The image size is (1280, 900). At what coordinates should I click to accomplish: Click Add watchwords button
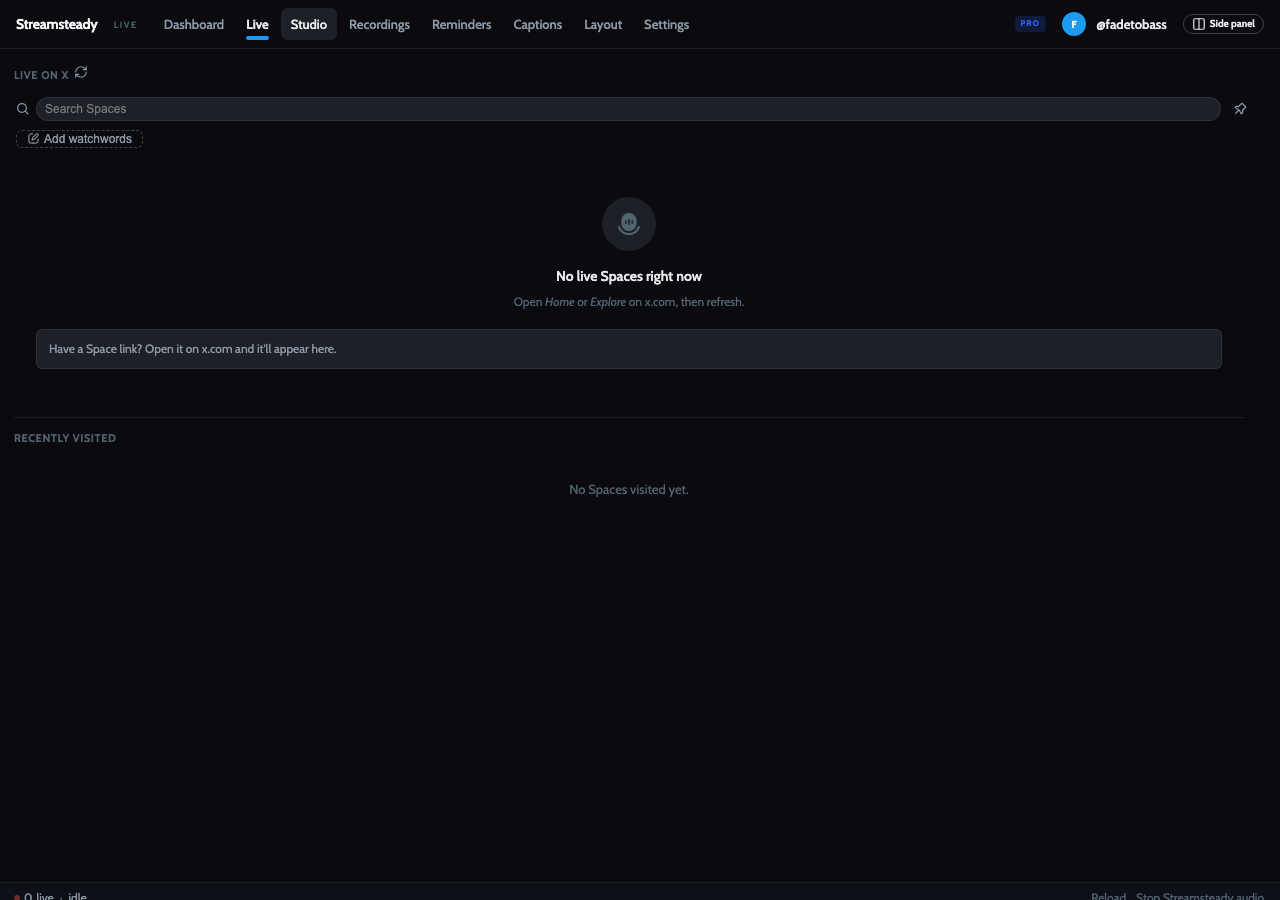coord(79,139)
